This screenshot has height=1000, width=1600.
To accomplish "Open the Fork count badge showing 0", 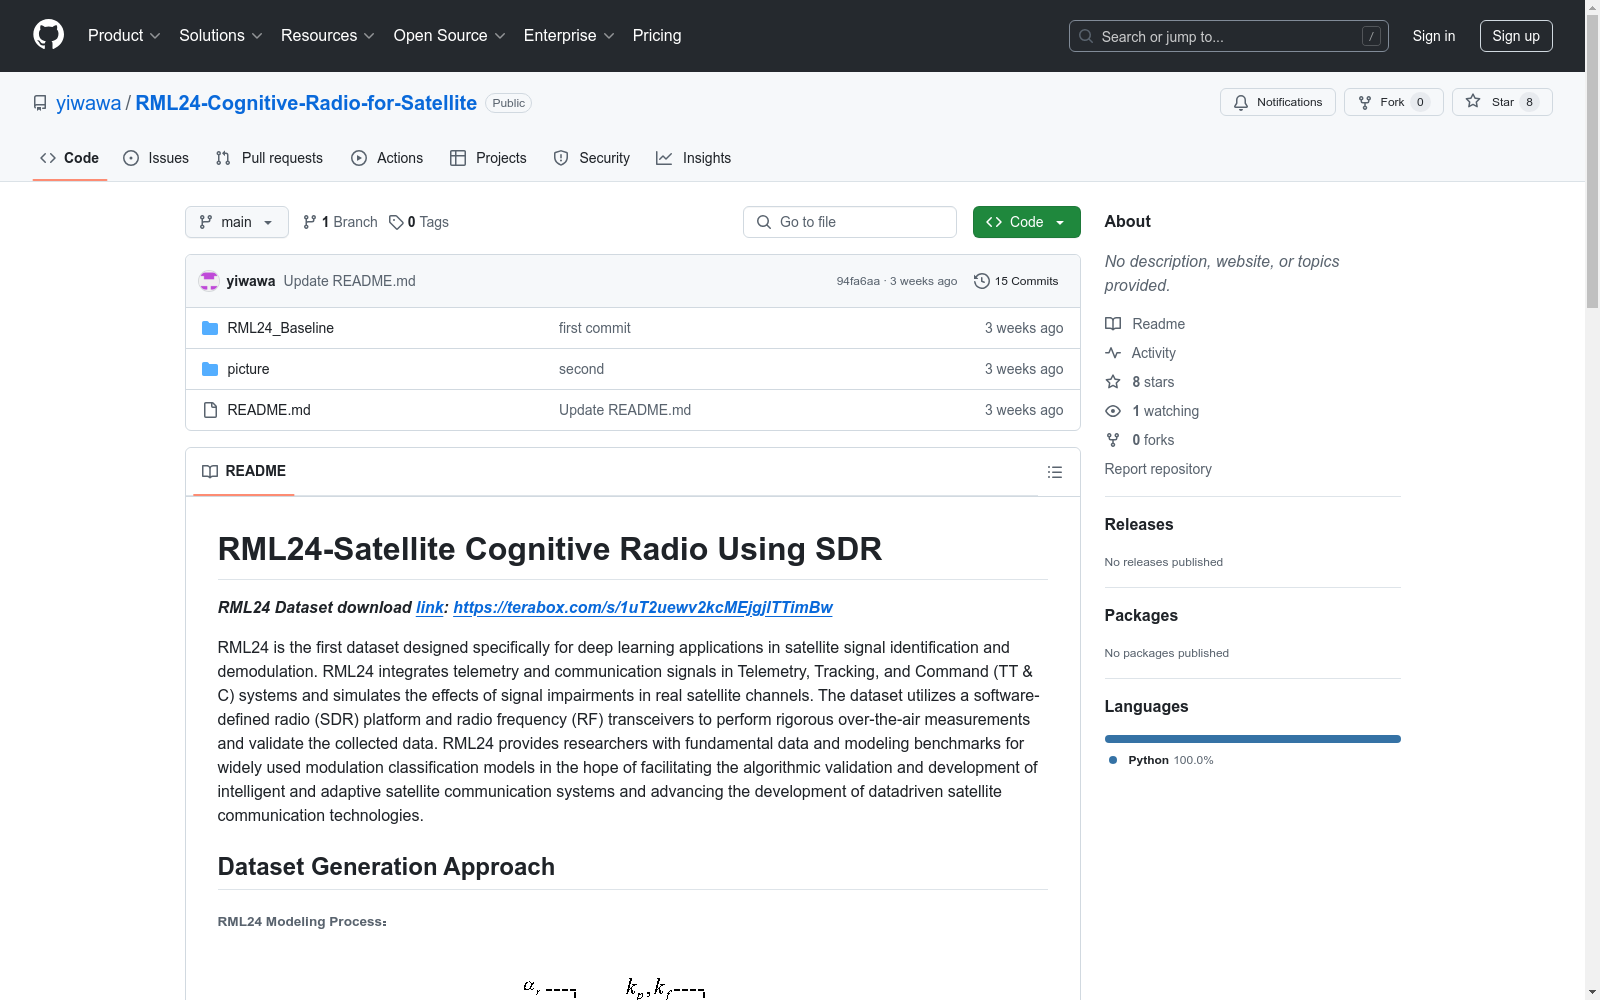I will (1420, 102).
